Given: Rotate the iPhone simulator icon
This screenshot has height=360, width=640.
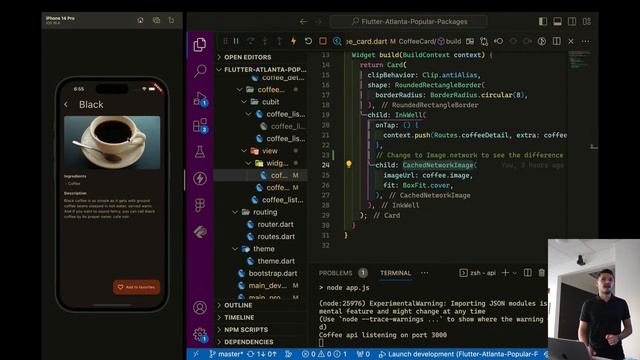Looking at the screenshot, I should point(171,20).
